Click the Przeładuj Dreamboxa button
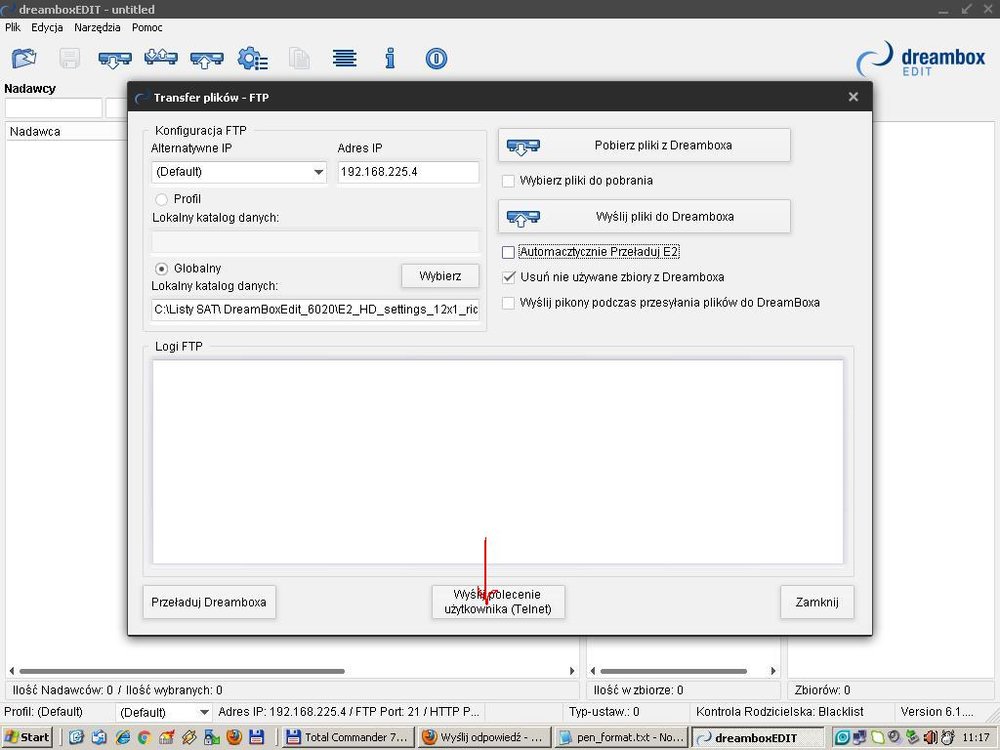The width and height of the screenshot is (1000, 750). point(209,602)
